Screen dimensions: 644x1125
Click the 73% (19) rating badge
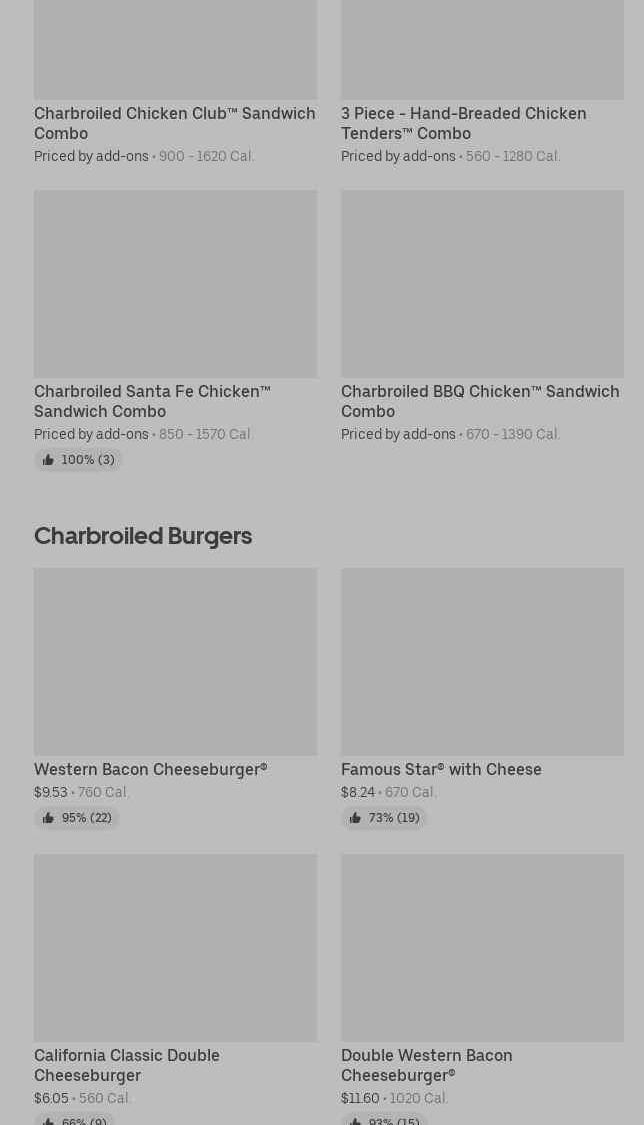(x=384, y=818)
